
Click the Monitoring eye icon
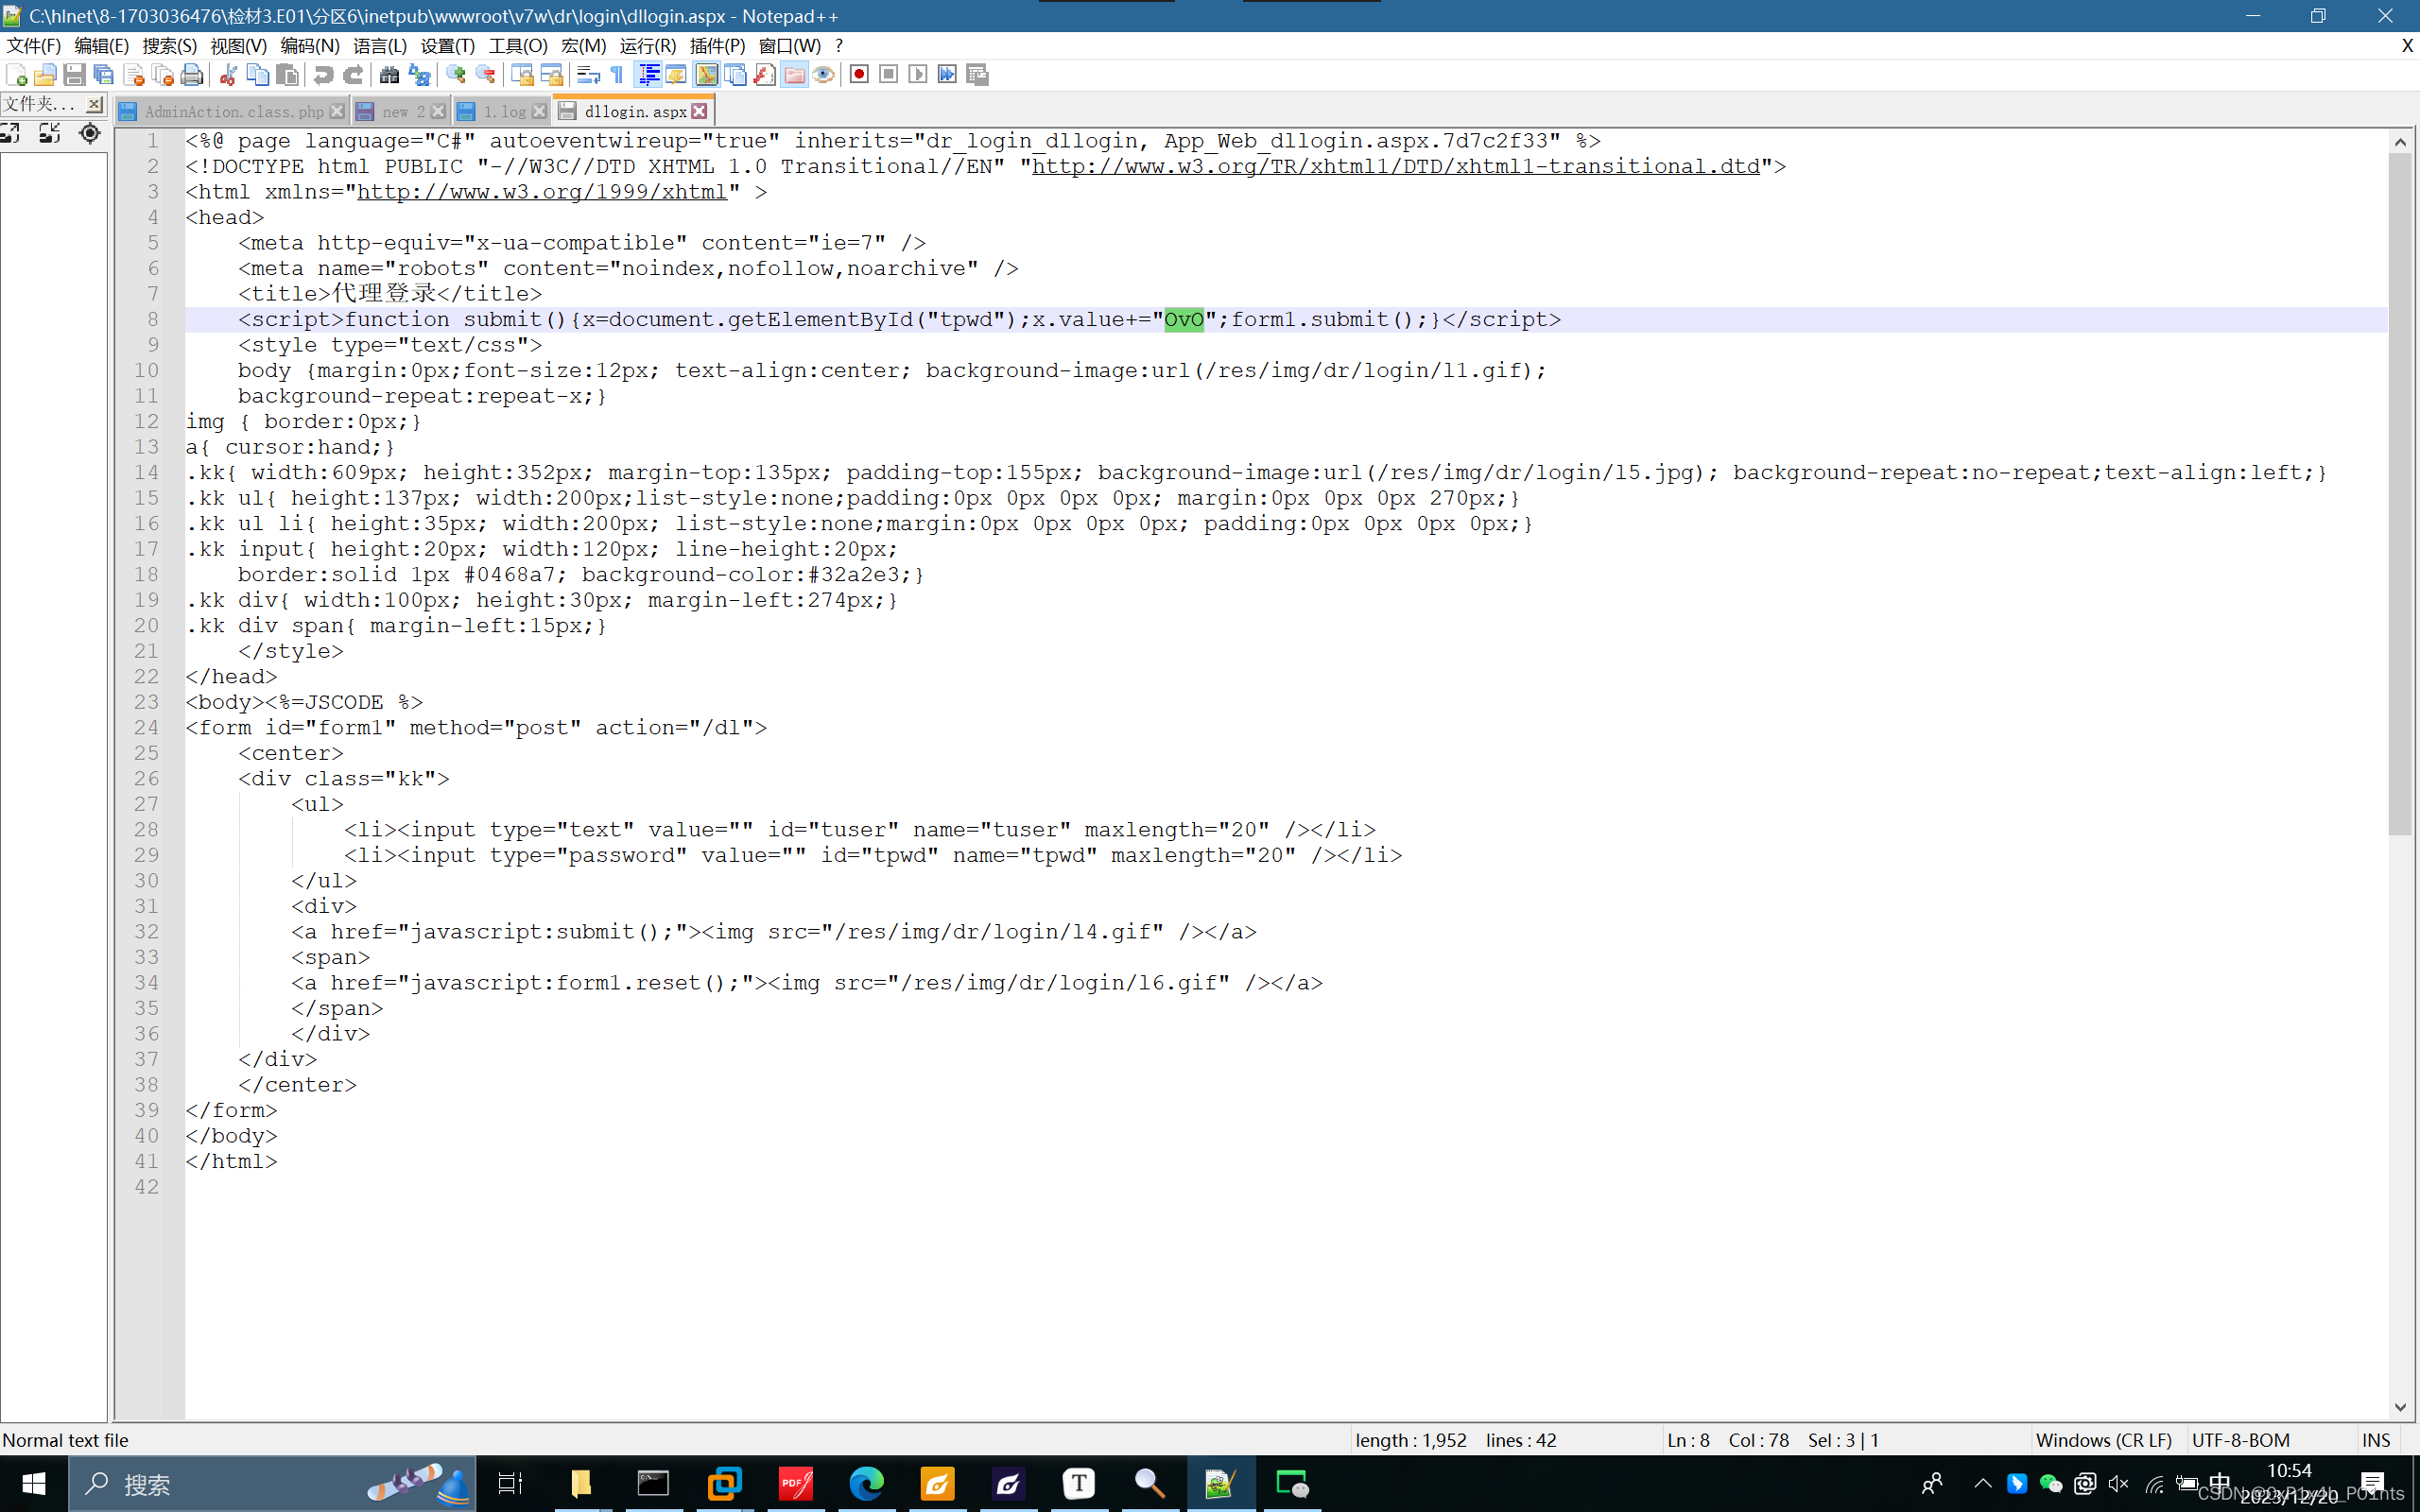click(x=823, y=75)
